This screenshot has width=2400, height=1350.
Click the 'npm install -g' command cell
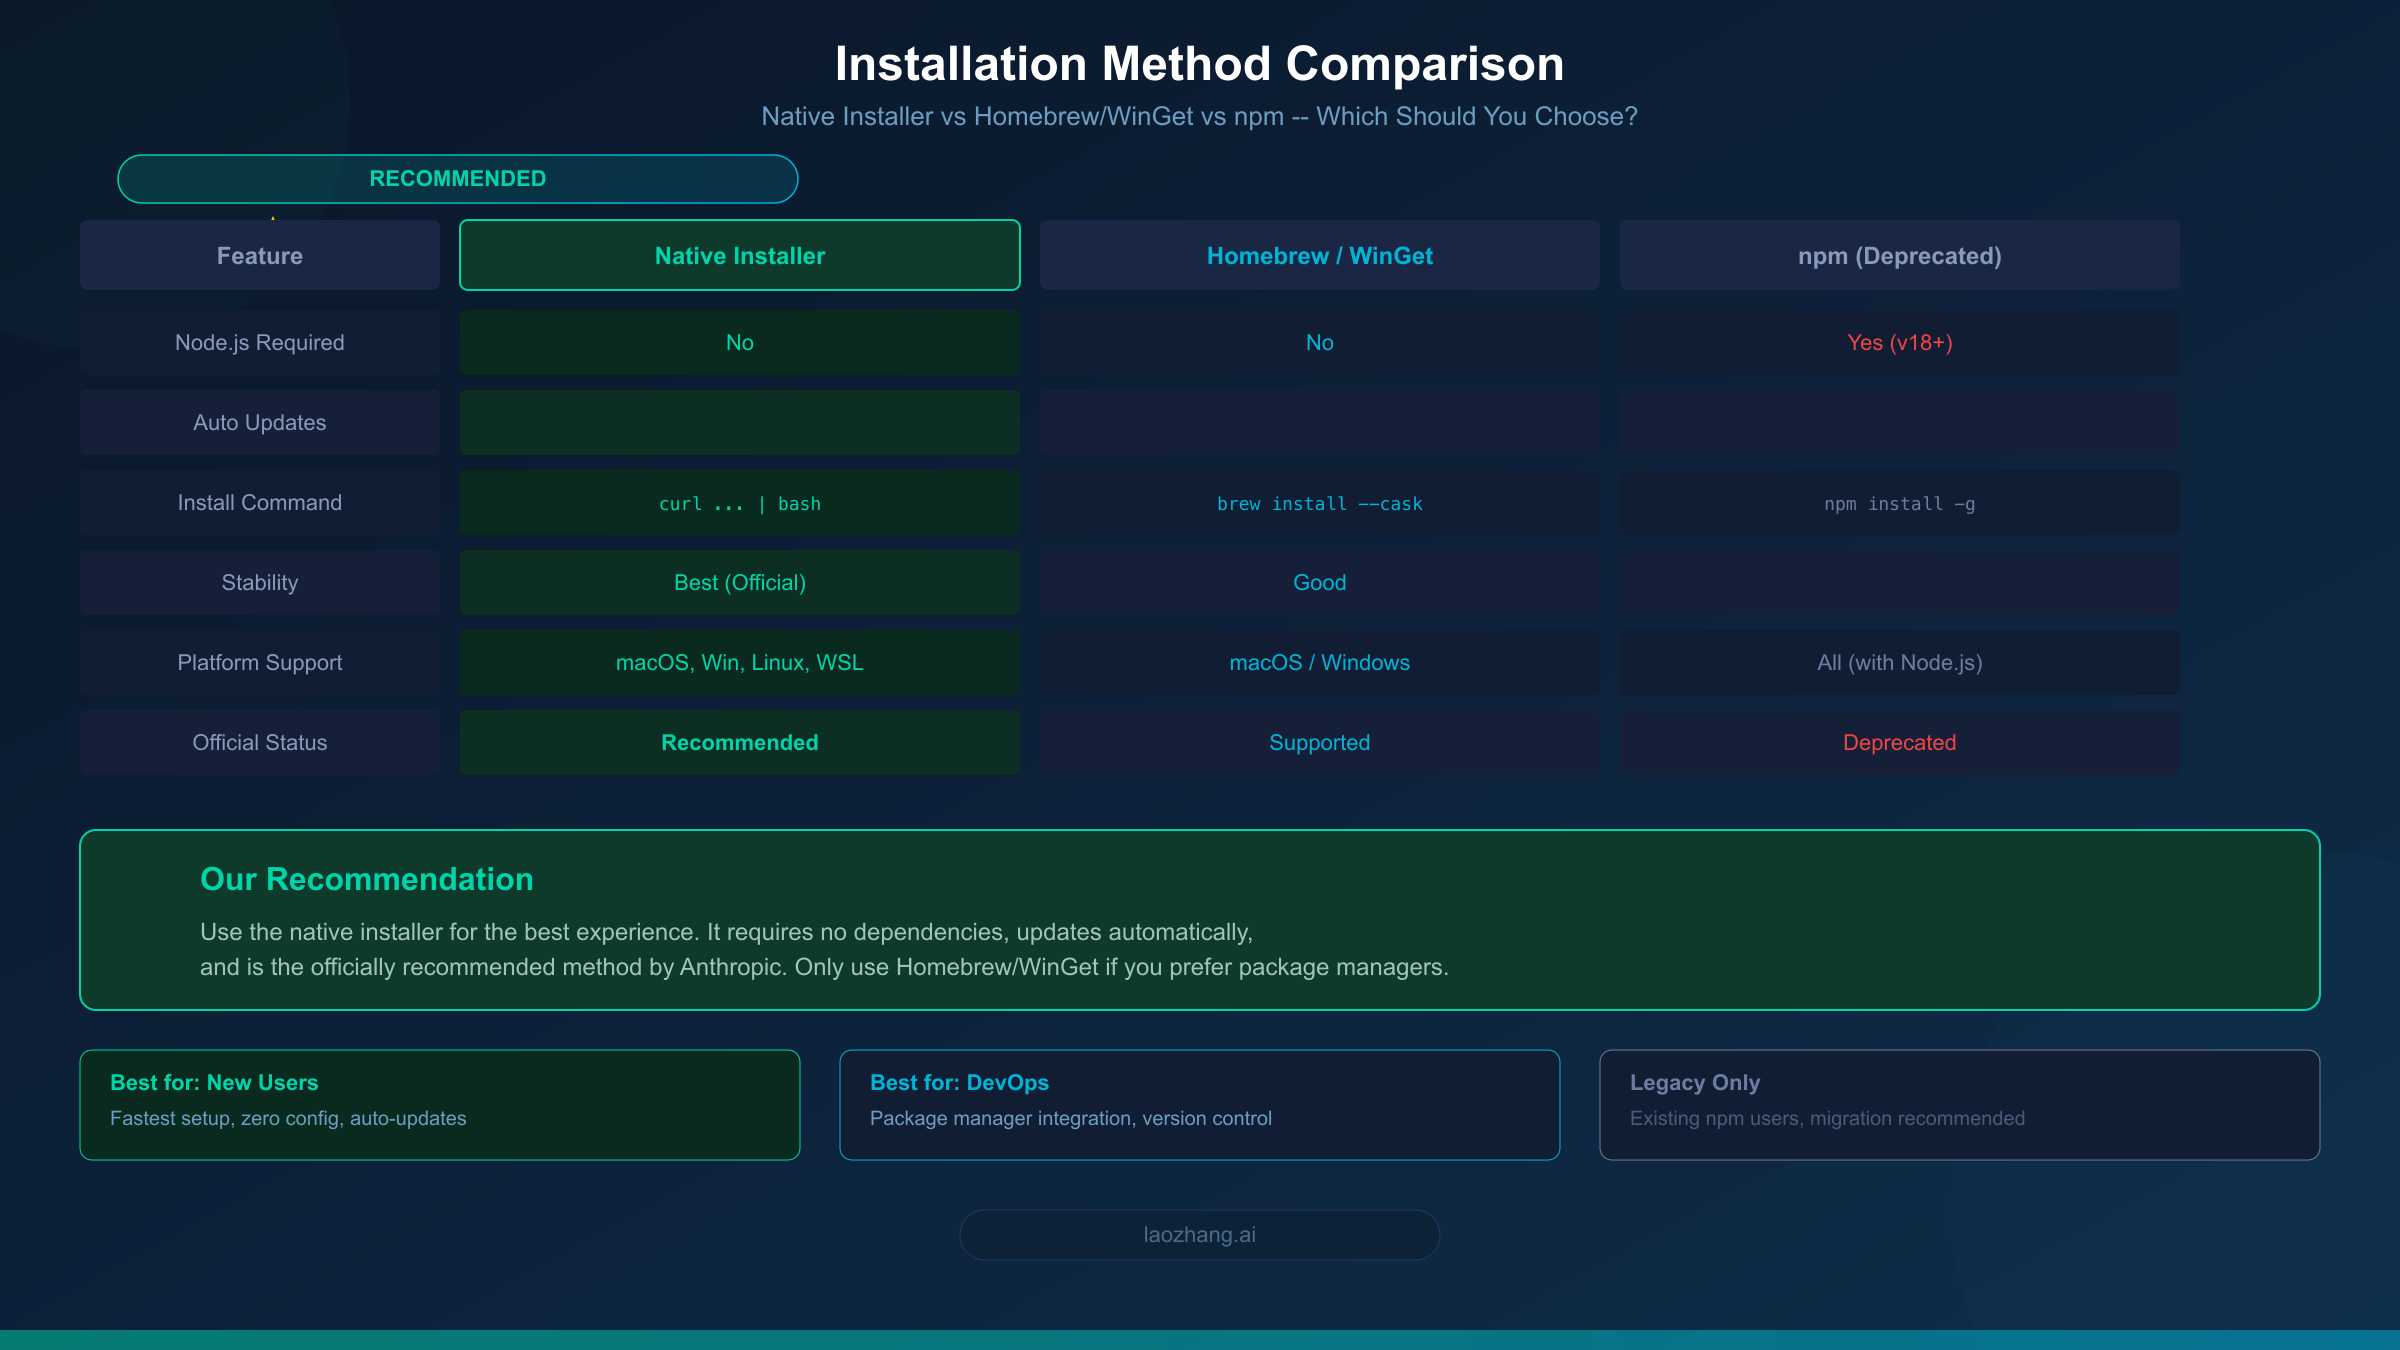point(1898,503)
